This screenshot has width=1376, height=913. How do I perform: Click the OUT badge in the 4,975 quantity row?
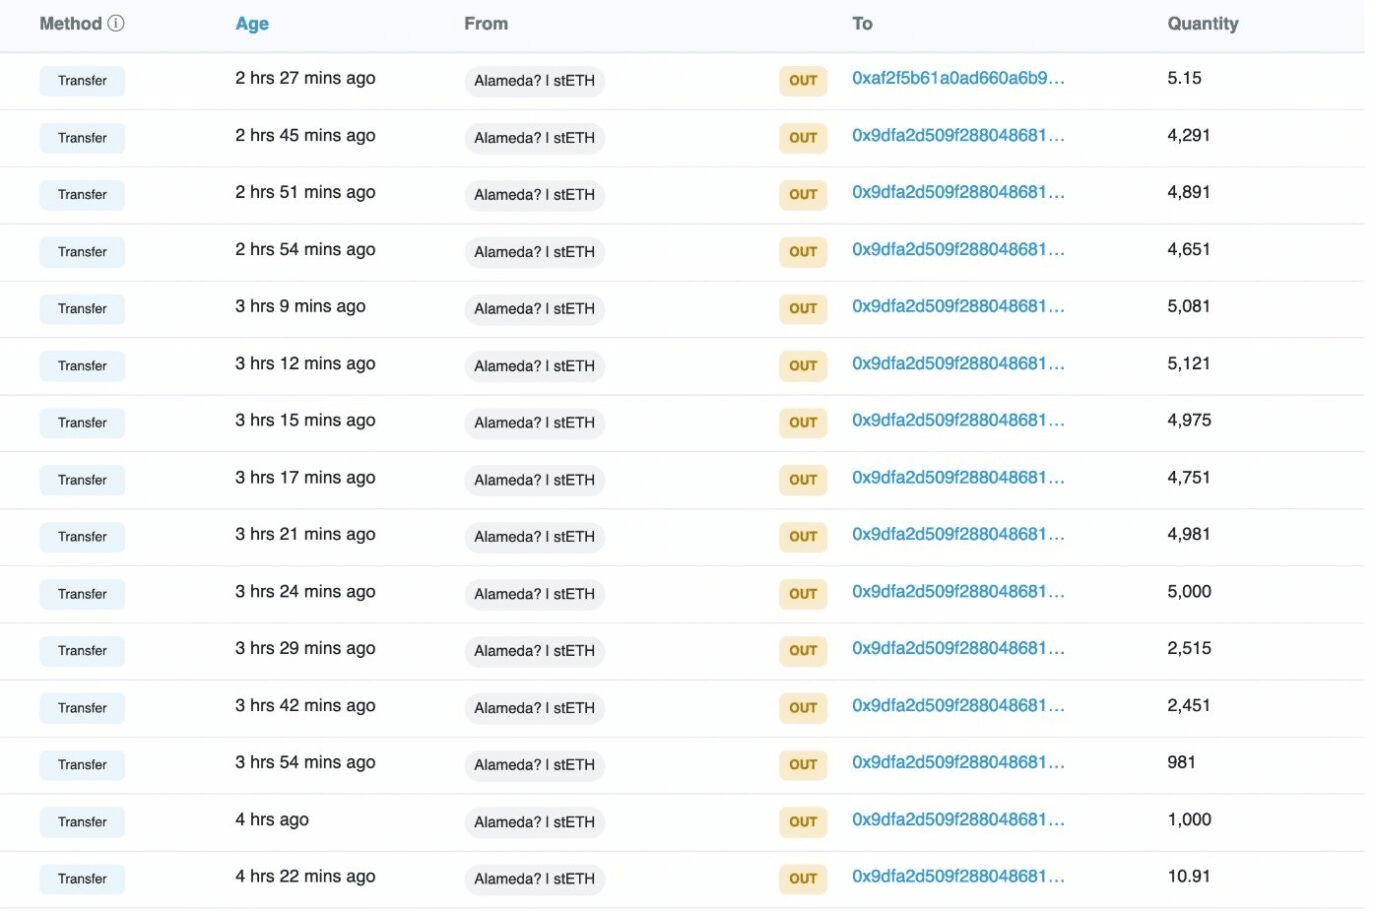803,423
